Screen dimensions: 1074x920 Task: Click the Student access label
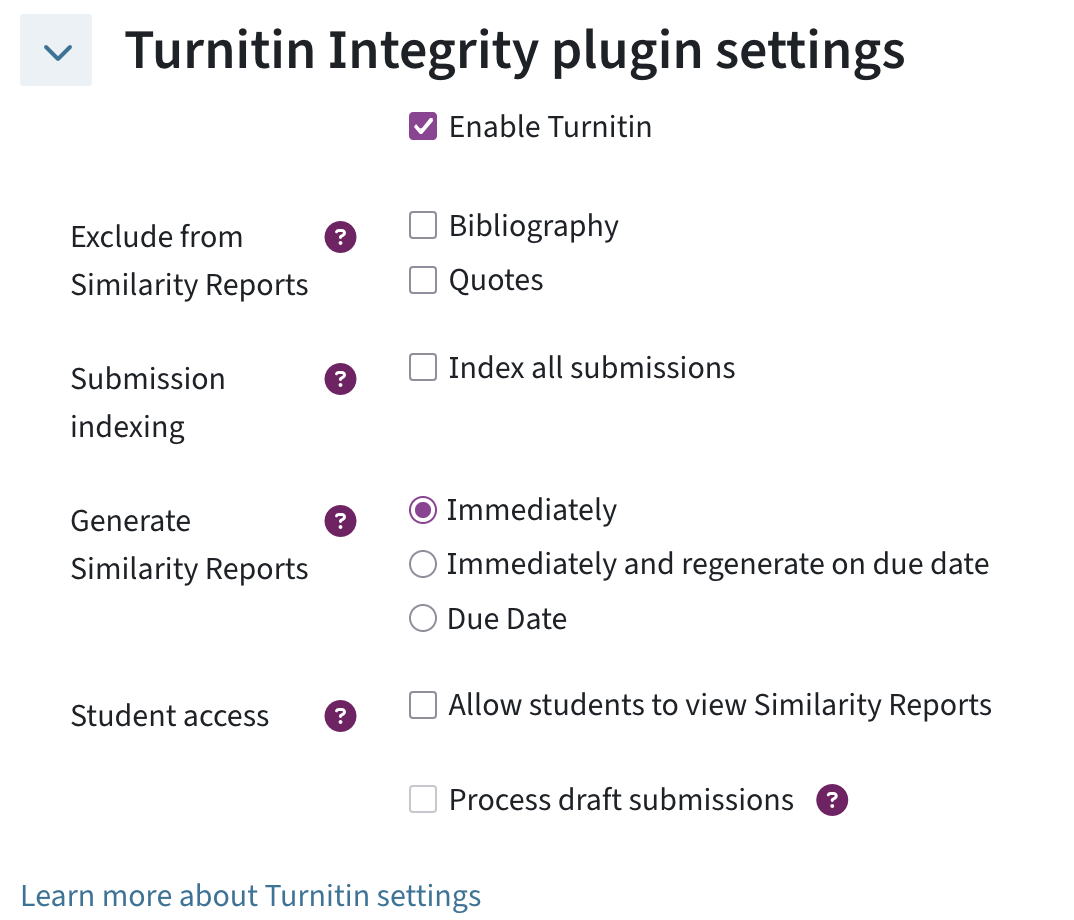pyautogui.click(x=169, y=716)
